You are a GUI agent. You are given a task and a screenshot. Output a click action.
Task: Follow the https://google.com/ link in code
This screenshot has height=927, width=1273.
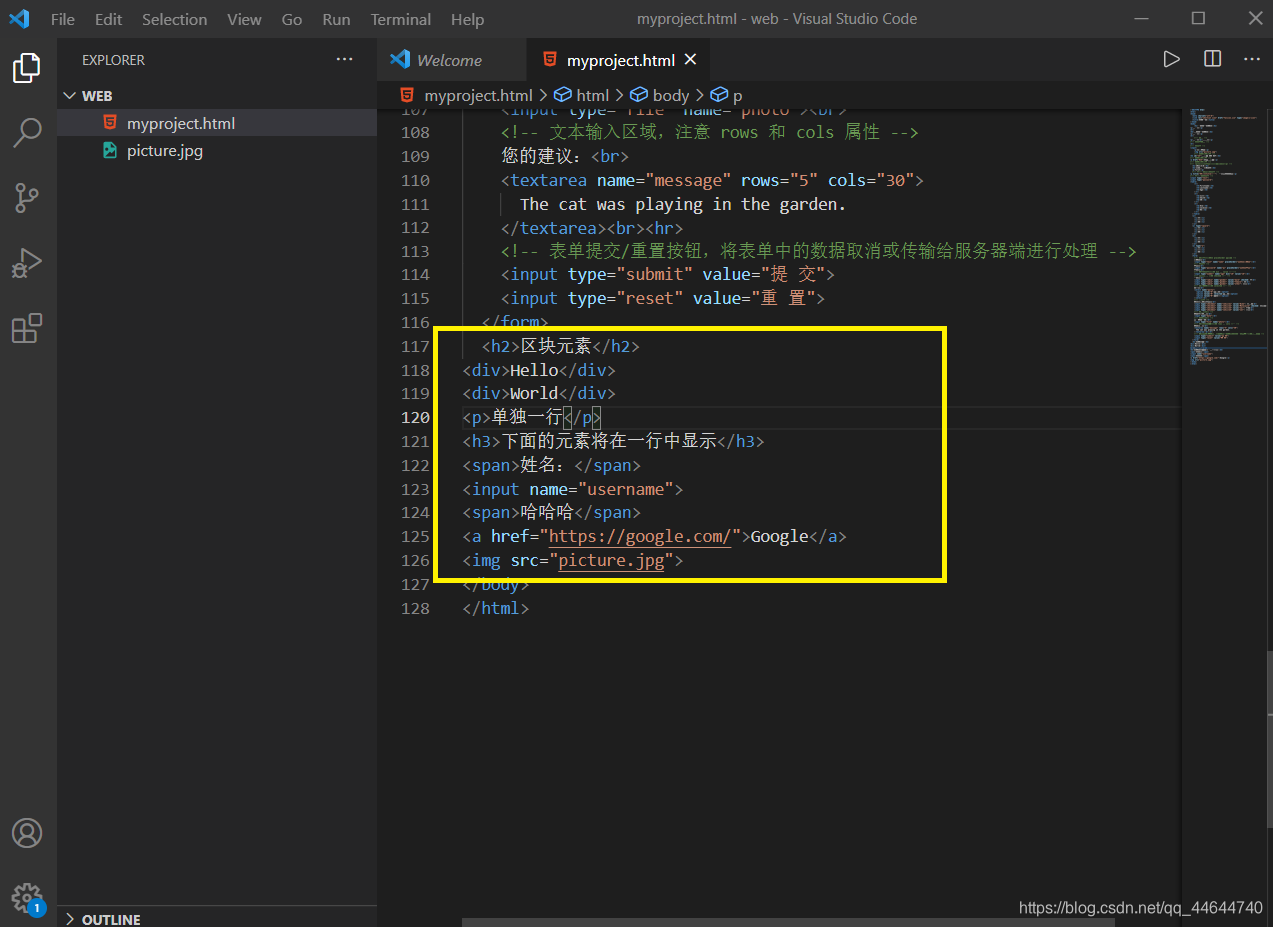pos(640,537)
